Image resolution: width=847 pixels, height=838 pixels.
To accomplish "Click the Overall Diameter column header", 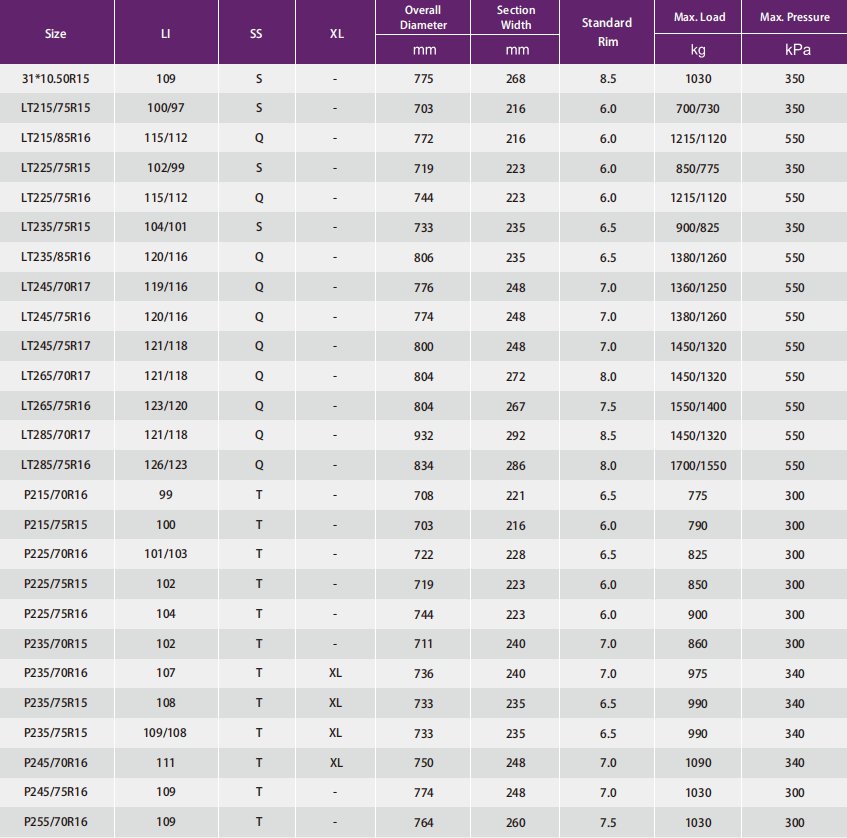I will [424, 17].
